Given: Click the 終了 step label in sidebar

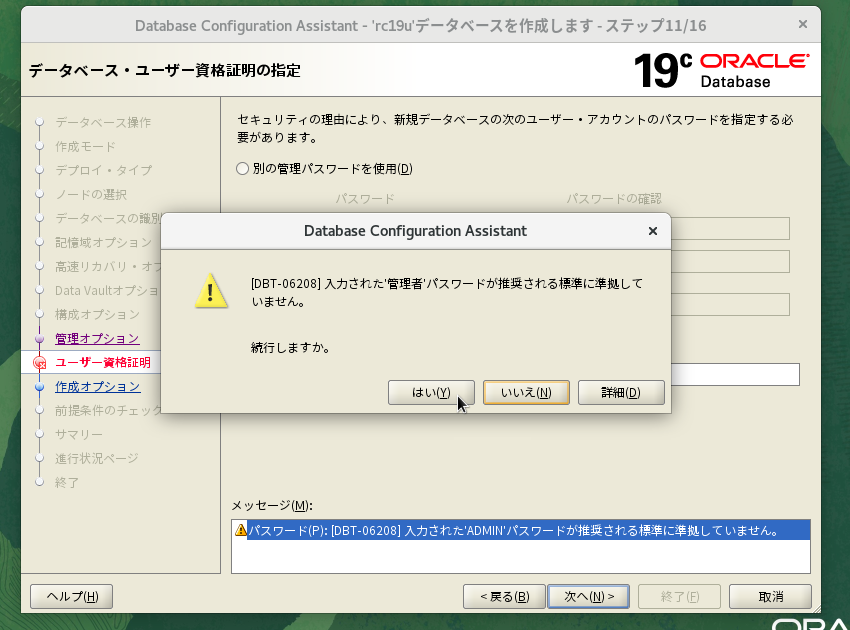Looking at the screenshot, I should tap(67, 482).
